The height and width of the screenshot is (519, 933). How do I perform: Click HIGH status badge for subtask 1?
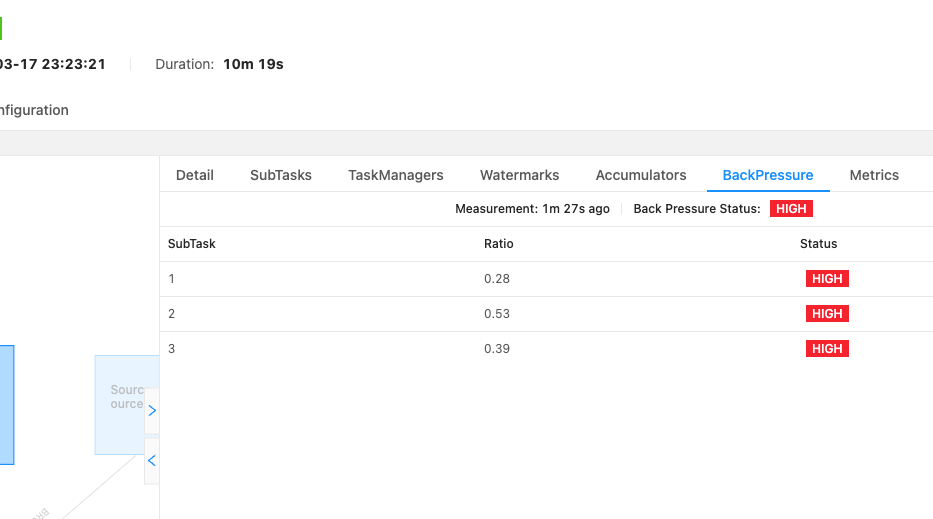point(827,279)
